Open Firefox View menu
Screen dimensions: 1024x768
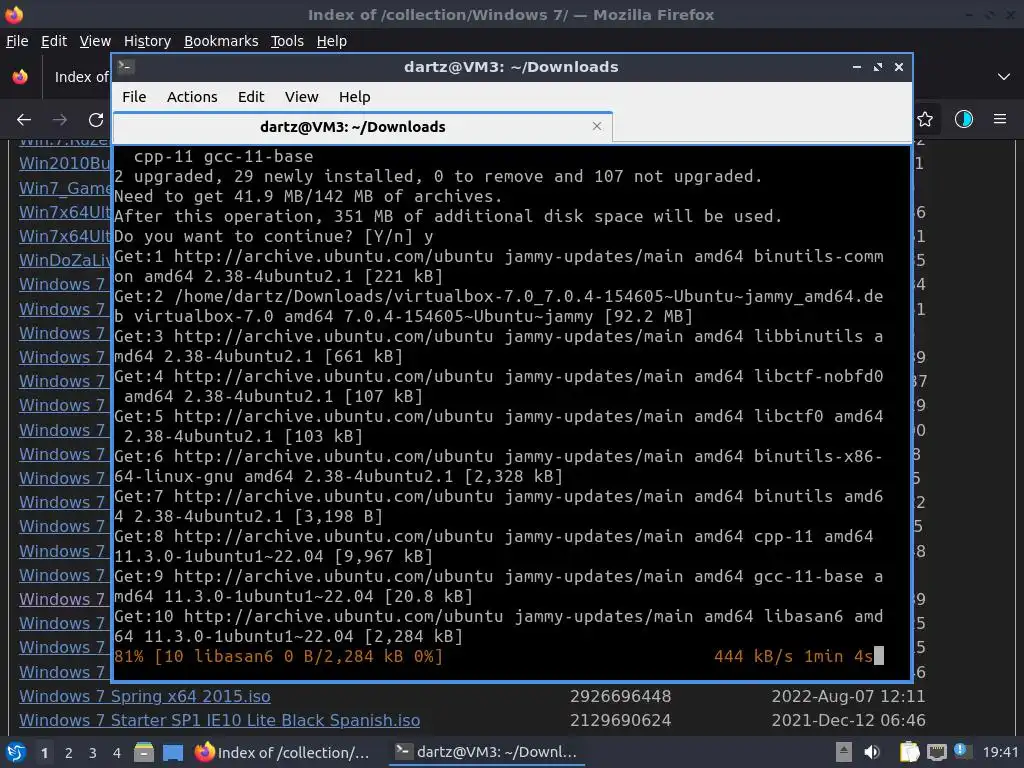95,40
